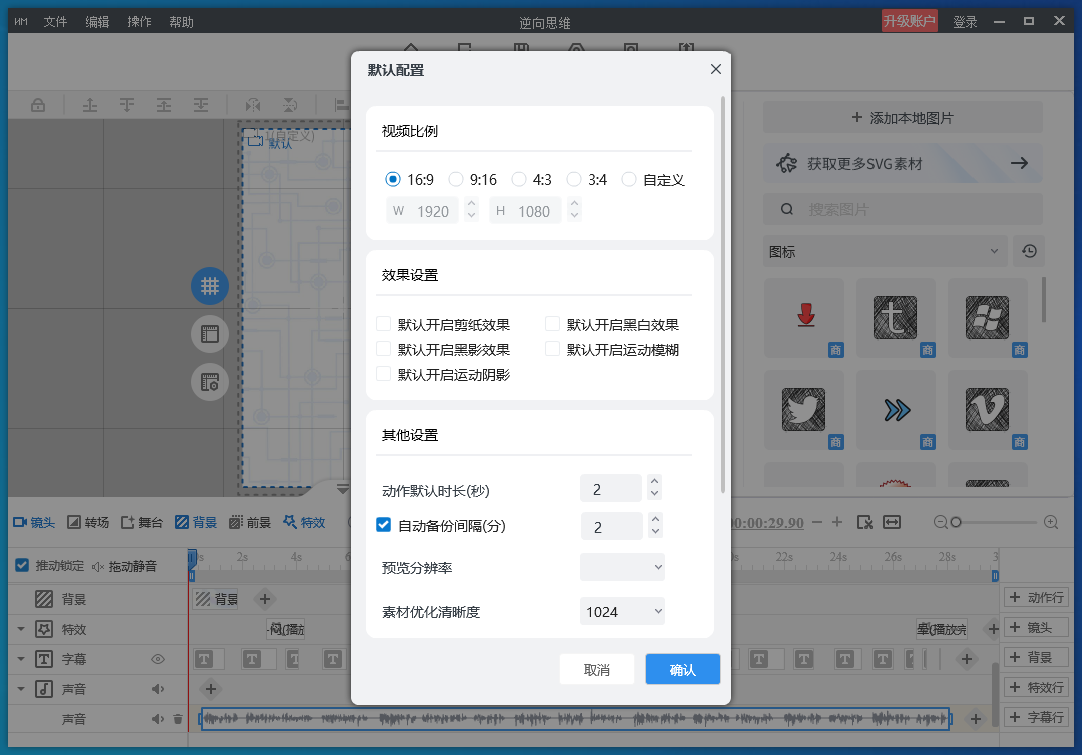The height and width of the screenshot is (755, 1082).
Task: Zoom in the timeline with the magnifier icon
Action: point(1050,521)
